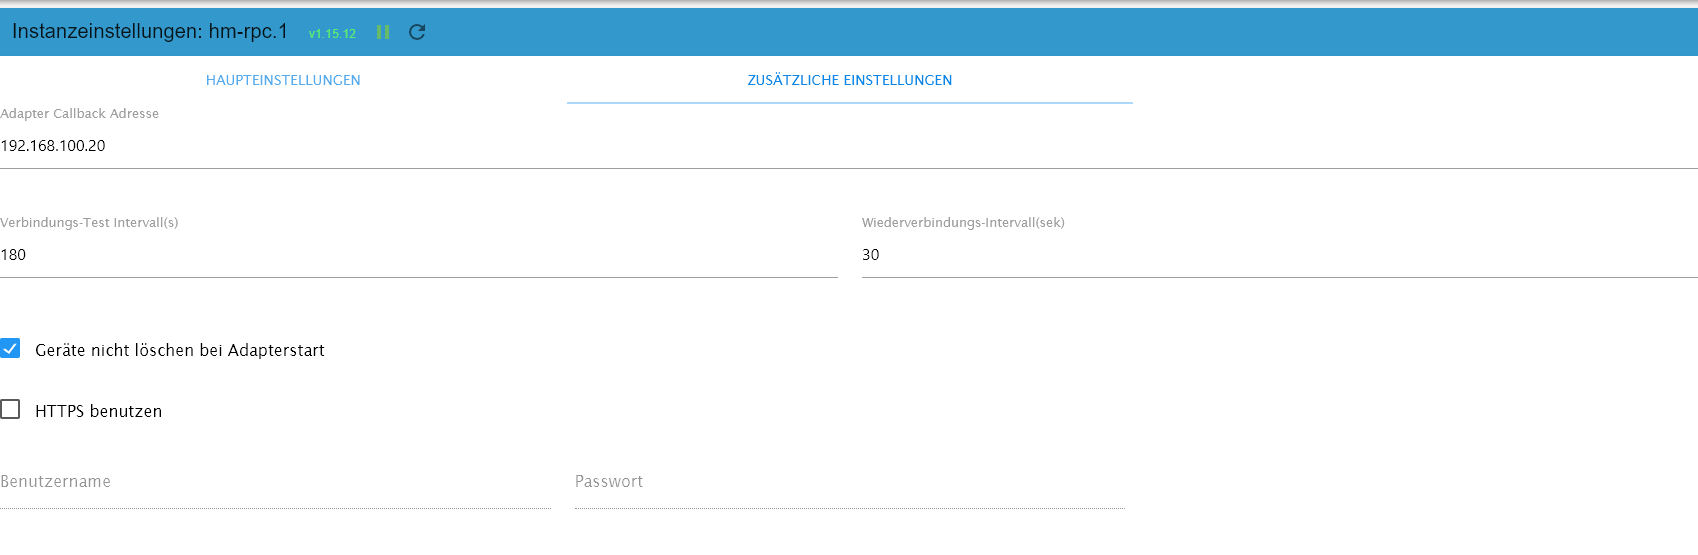Select the Zusätzliche Einstellungen tab
The width and height of the screenshot is (1698, 555).
pos(849,80)
